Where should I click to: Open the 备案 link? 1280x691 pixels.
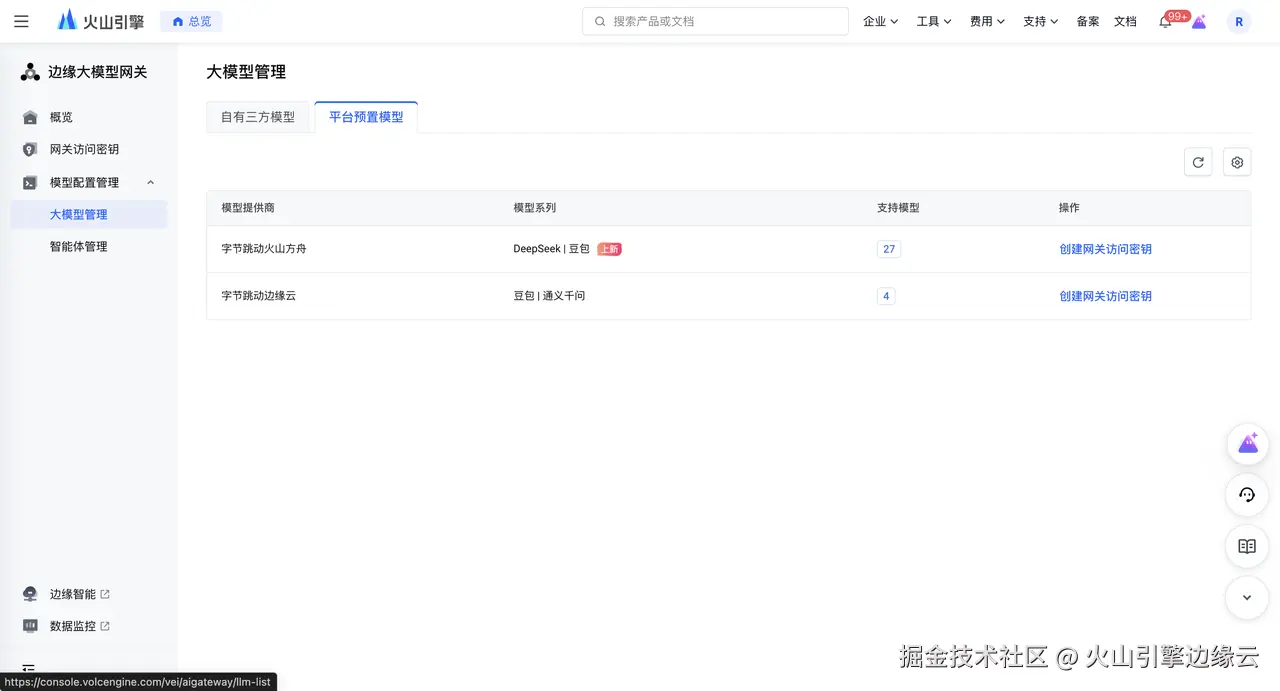click(x=1088, y=21)
